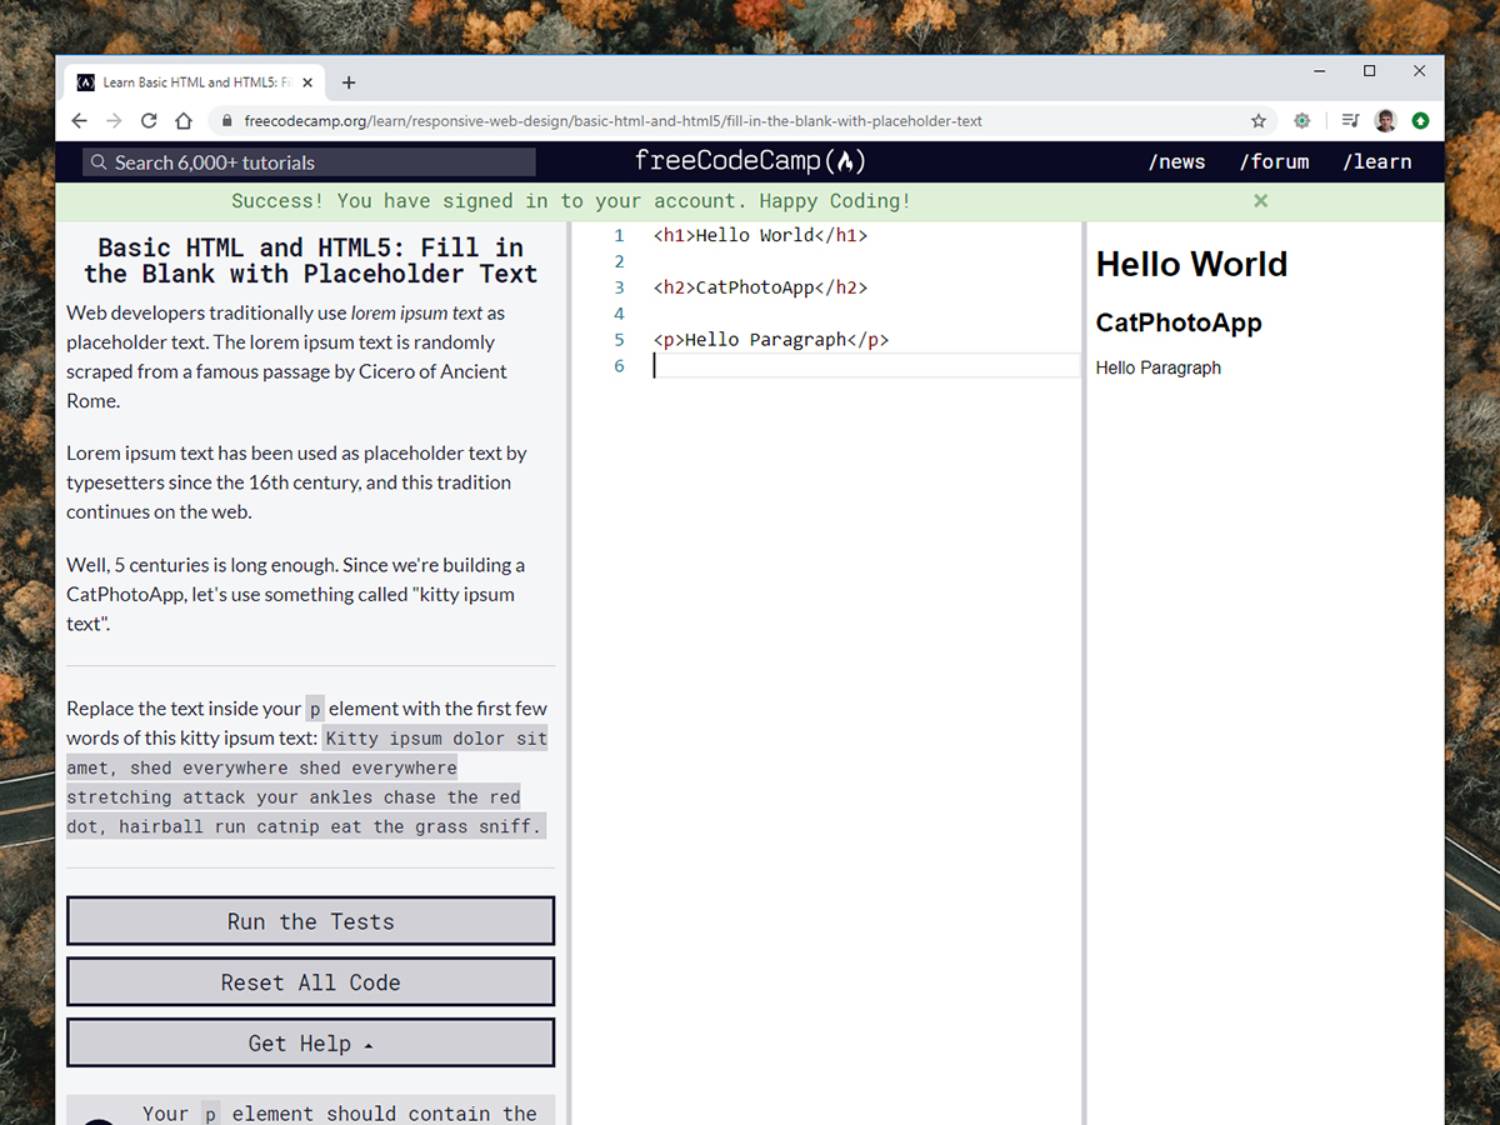
Task: Close the Learn Basic HTML tab
Action: pyautogui.click(x=308, y=83)
